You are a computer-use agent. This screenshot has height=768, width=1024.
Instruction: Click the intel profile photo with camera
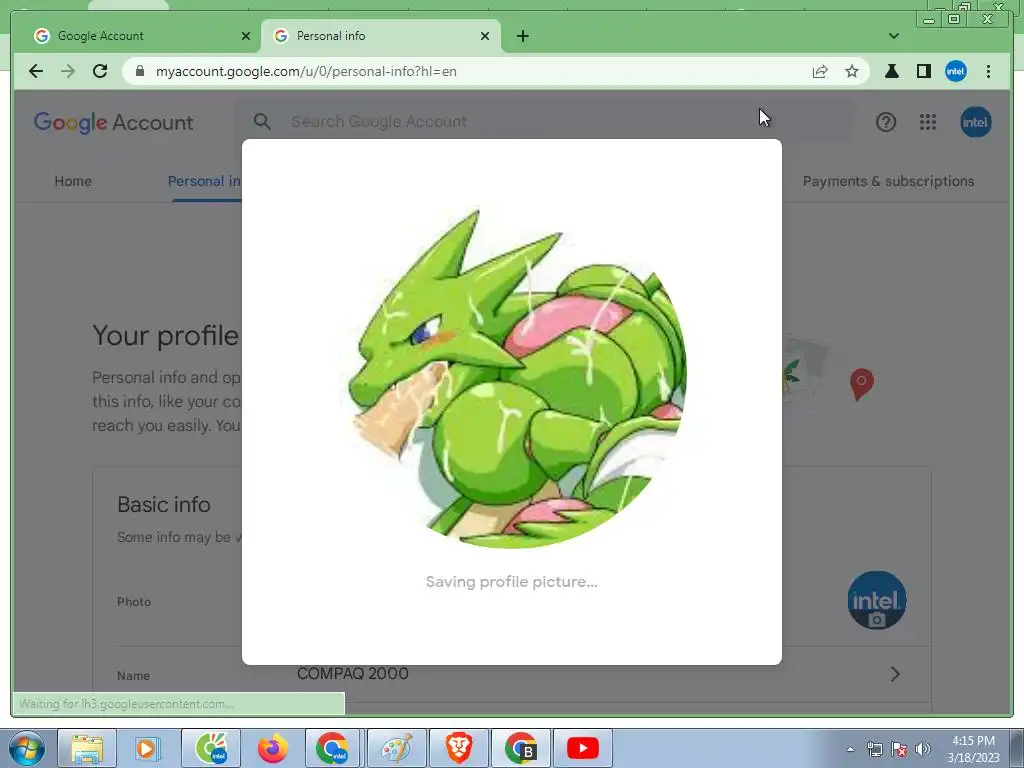876,601
